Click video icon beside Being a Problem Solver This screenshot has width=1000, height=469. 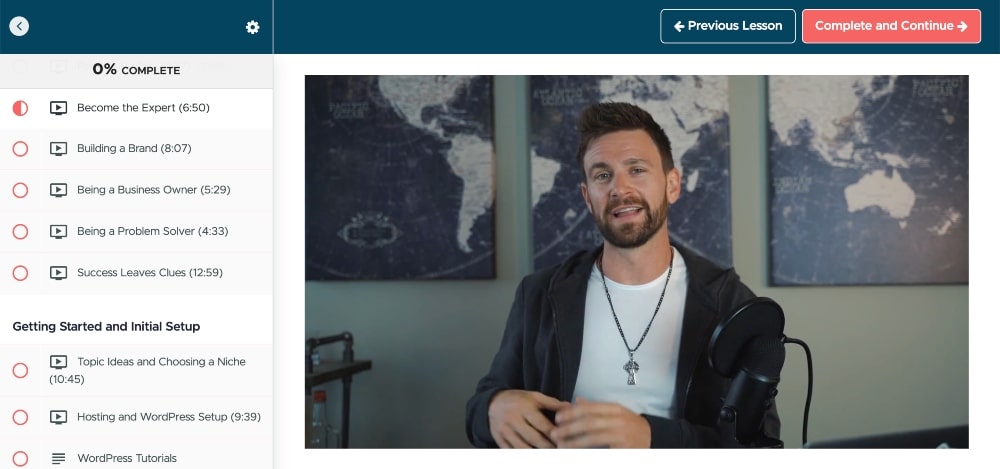pyautogui.click(x=58, y=232)
